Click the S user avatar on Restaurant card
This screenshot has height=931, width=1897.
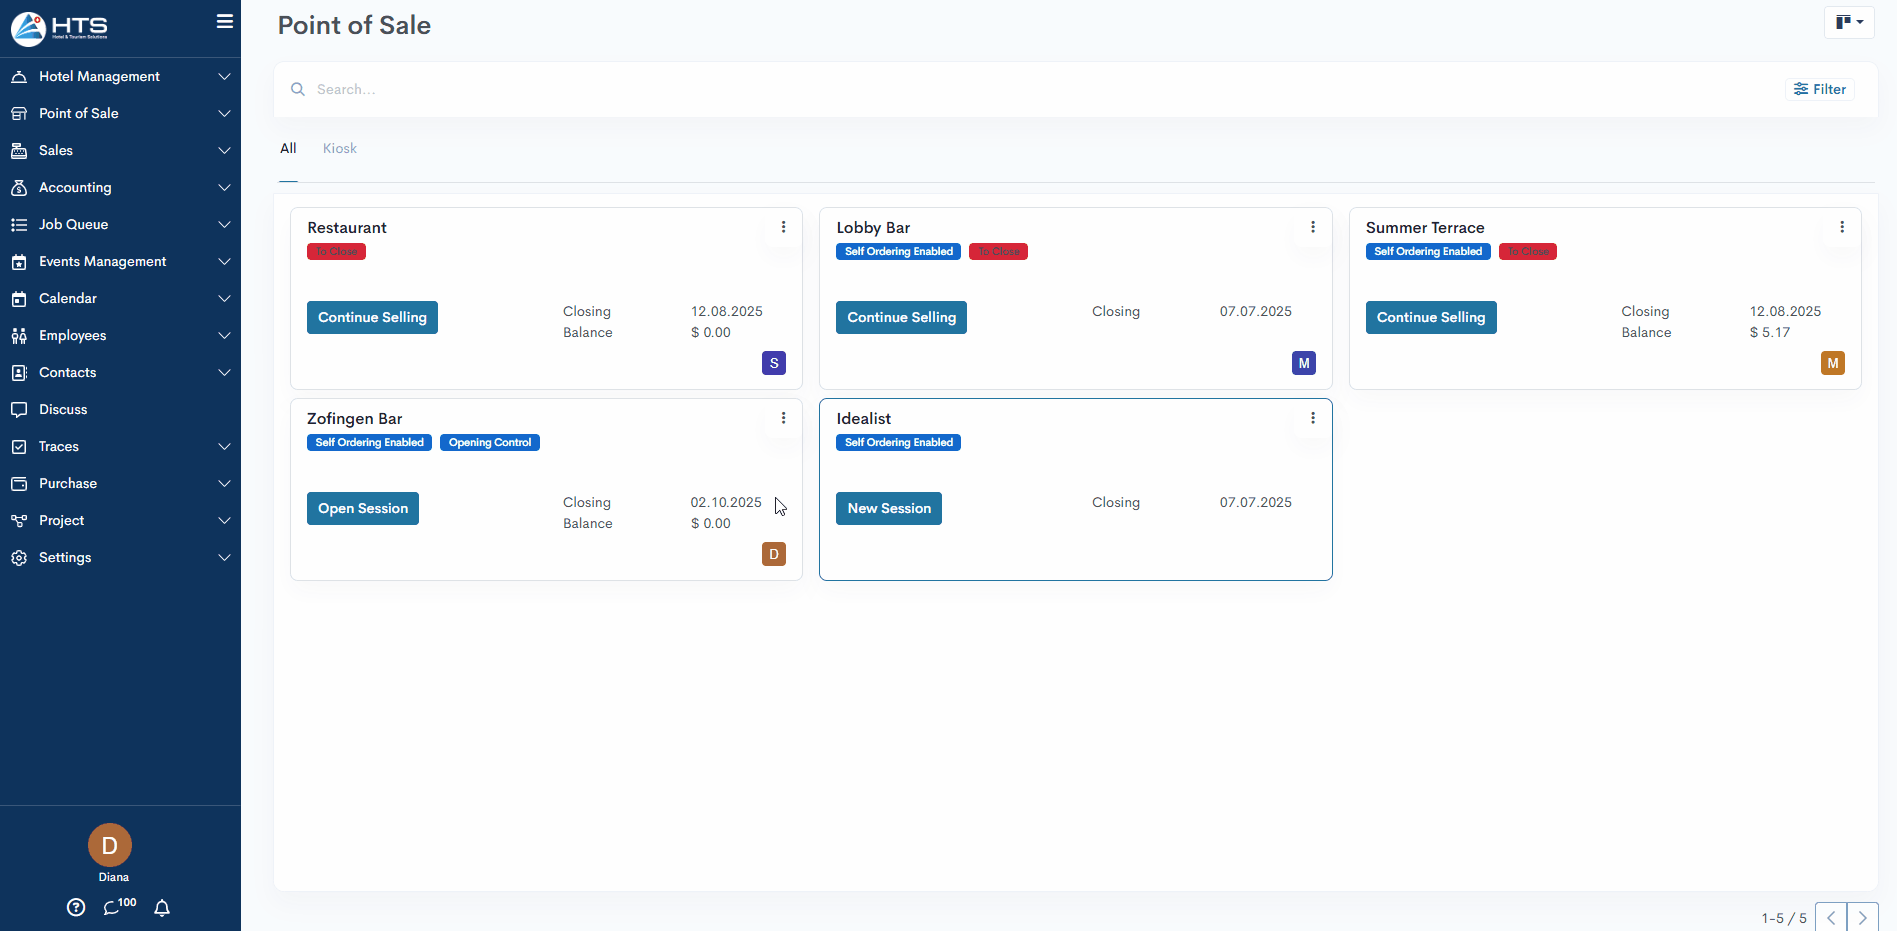(x=773, y=363)
